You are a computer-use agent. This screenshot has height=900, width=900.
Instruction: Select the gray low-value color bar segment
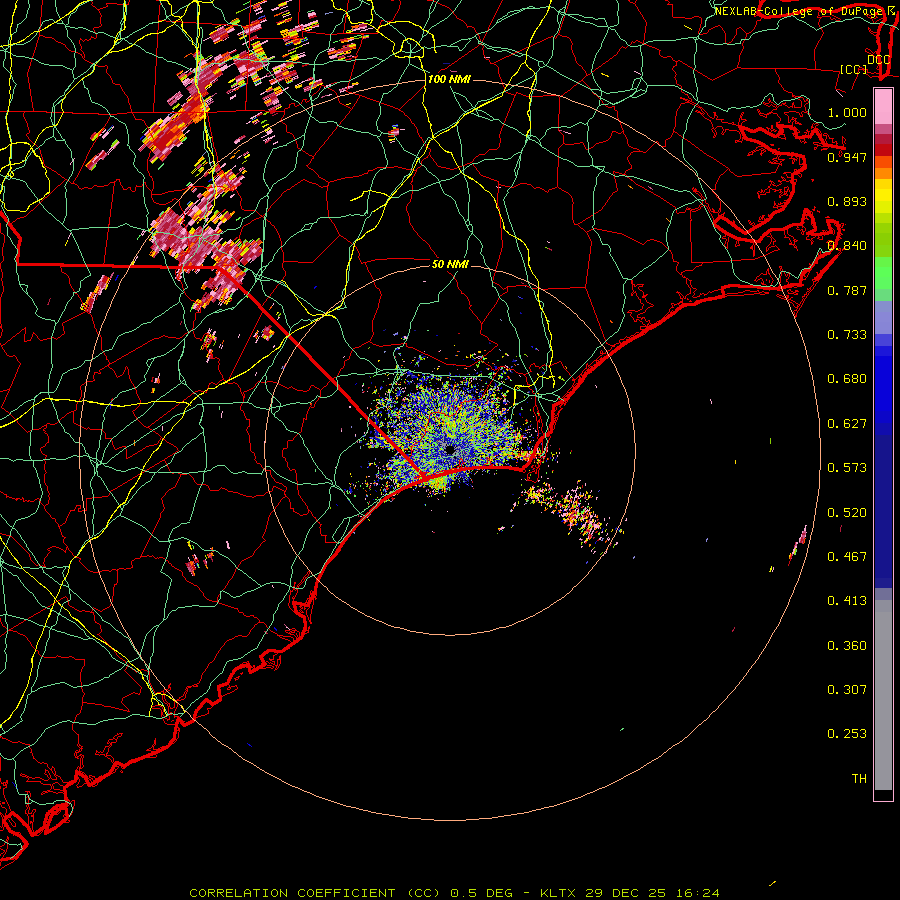tap(883, 695)
